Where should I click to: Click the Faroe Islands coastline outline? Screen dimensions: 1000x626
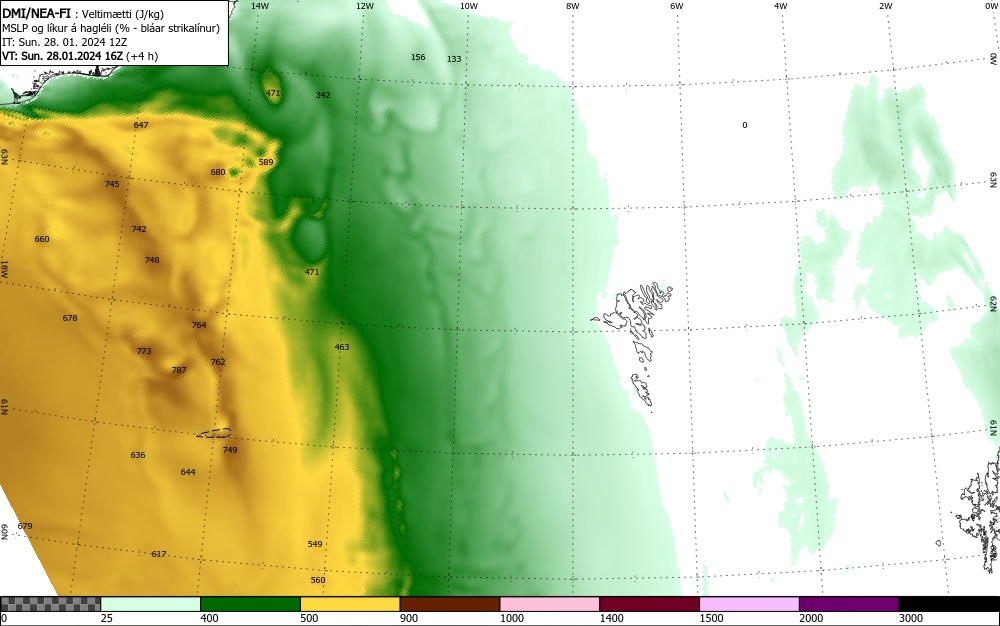[633, 343]
